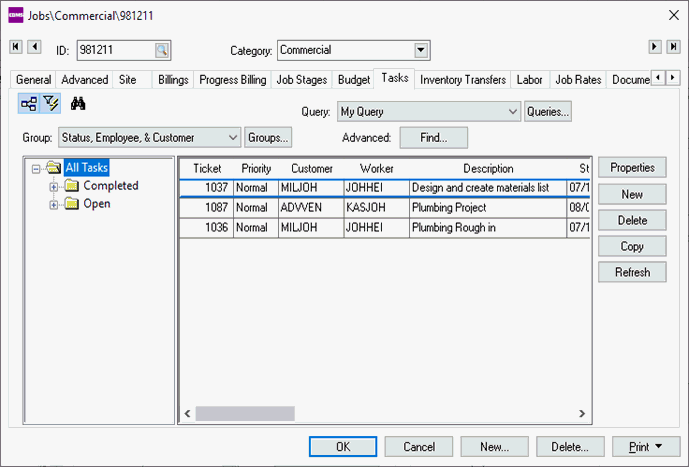Click the ID lookup magnifier icon
Screen dimensions: 689x467
(x=162, y=50)
